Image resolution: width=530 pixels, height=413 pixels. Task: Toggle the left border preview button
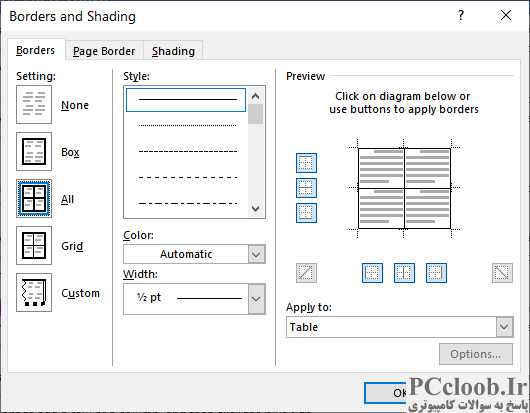click(372, 273)
